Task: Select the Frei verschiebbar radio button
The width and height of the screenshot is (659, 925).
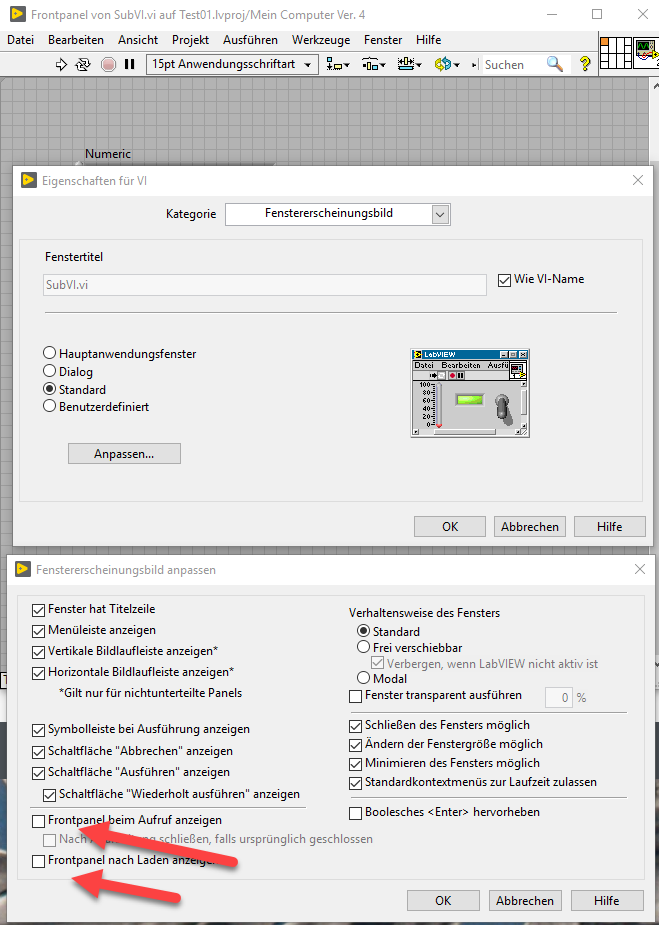Action: pyautogui.click(x=364, y=647)
